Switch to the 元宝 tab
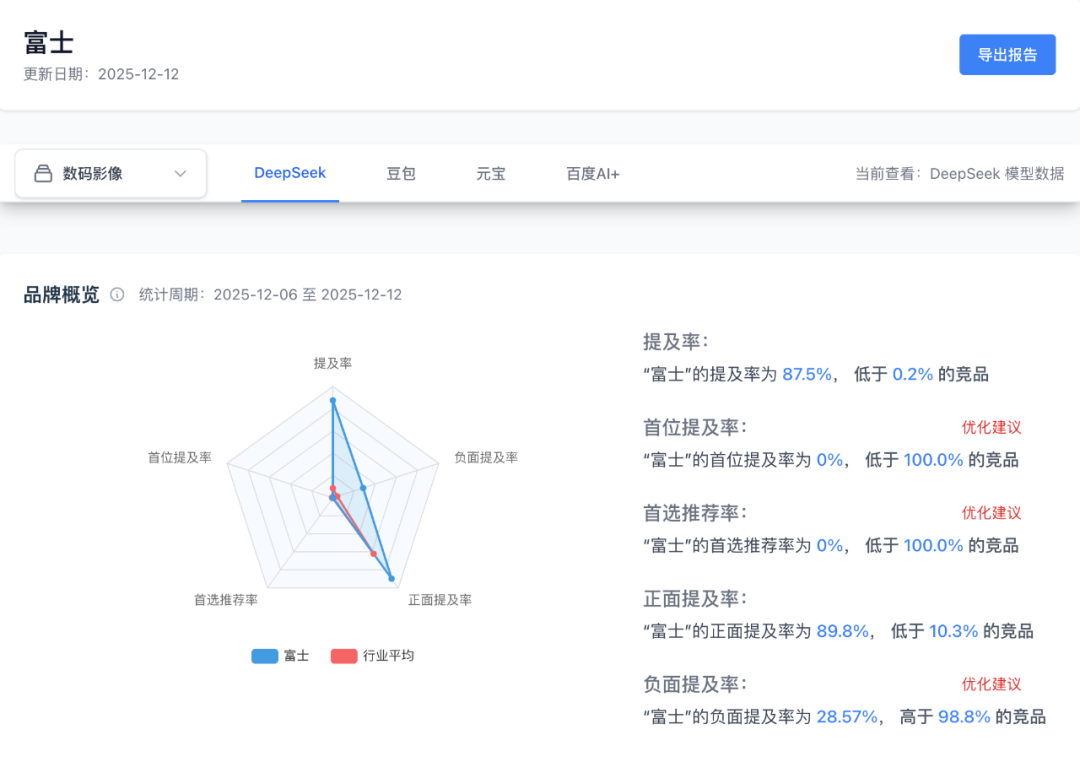Image resolution: width=1080 pixels, height=762 pixels. 491,174
